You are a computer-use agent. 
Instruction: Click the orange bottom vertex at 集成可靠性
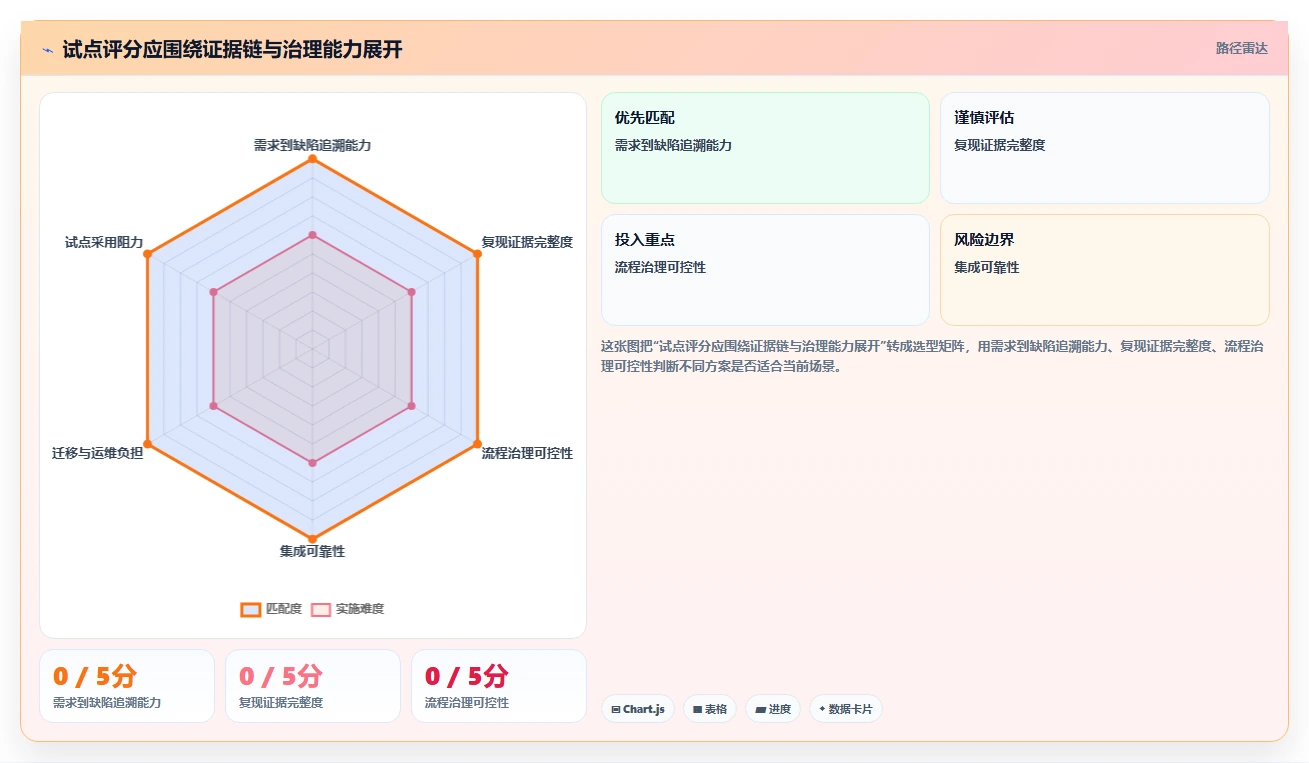click(312, 538)
